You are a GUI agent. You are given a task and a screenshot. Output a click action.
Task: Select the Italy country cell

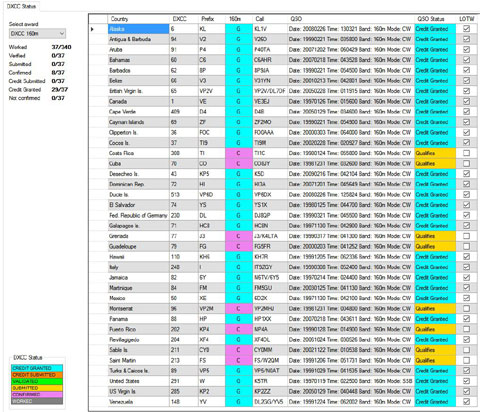pyautogui.click(x=139, y=267)
